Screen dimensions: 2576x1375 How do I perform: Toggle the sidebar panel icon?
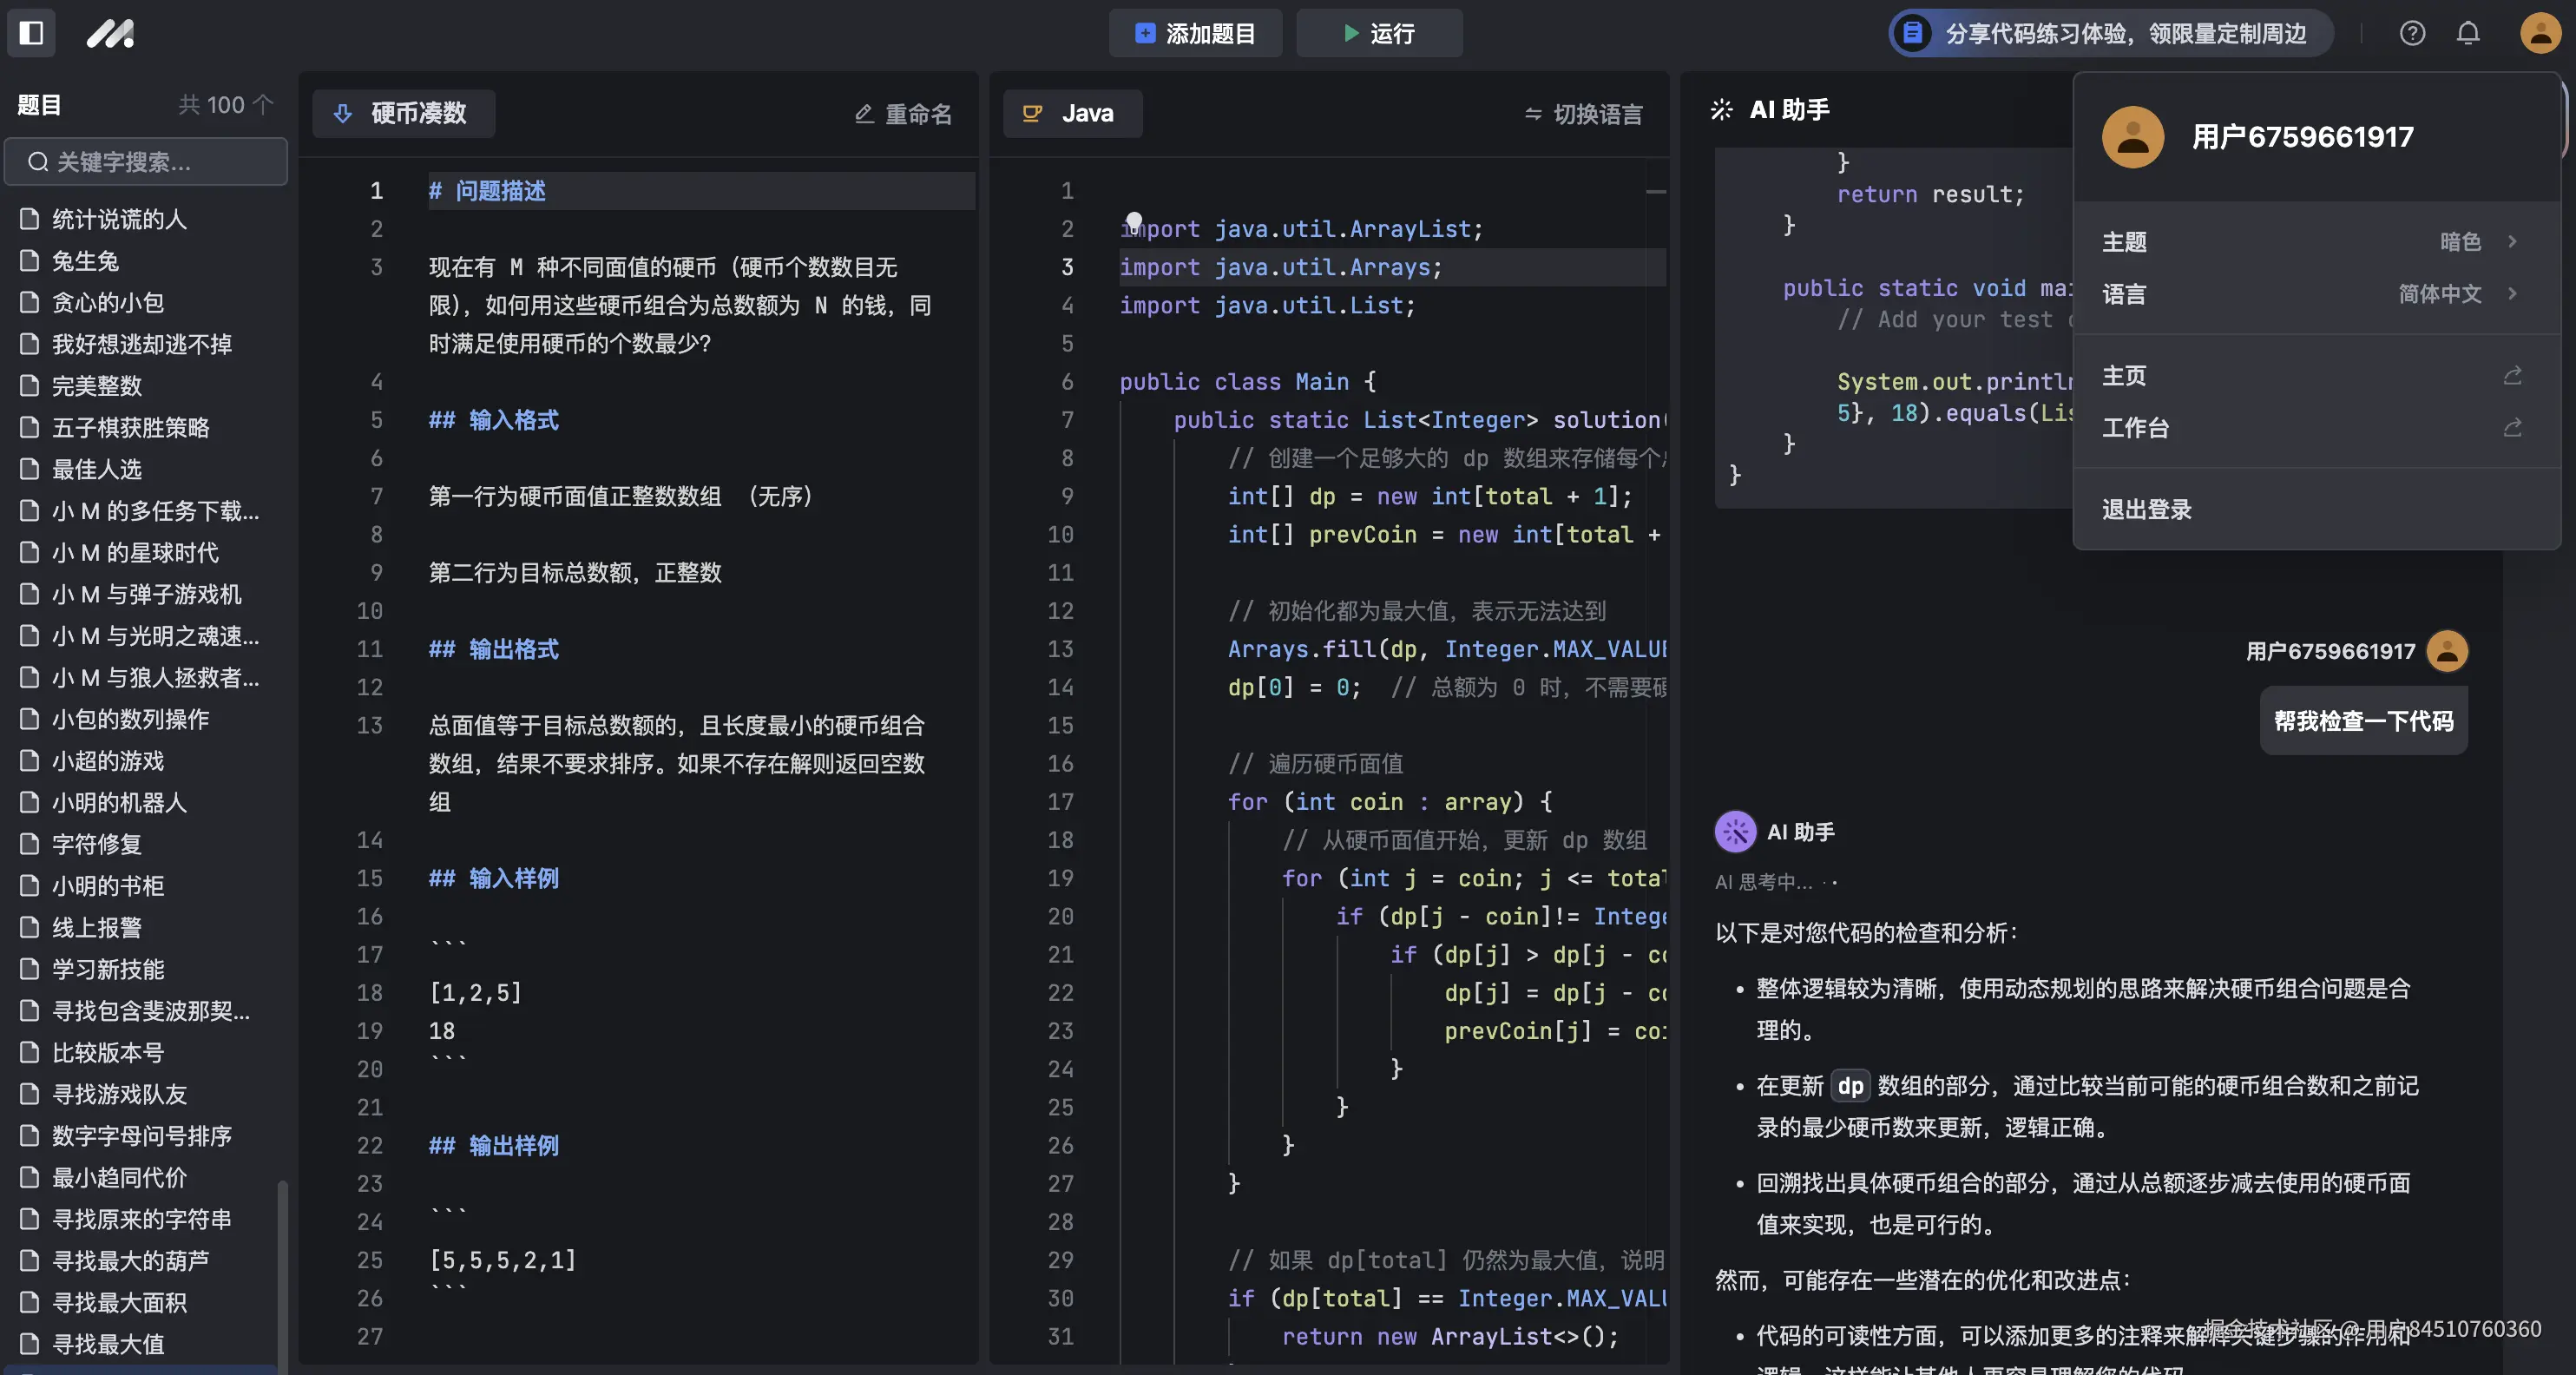tap(32, 33)
